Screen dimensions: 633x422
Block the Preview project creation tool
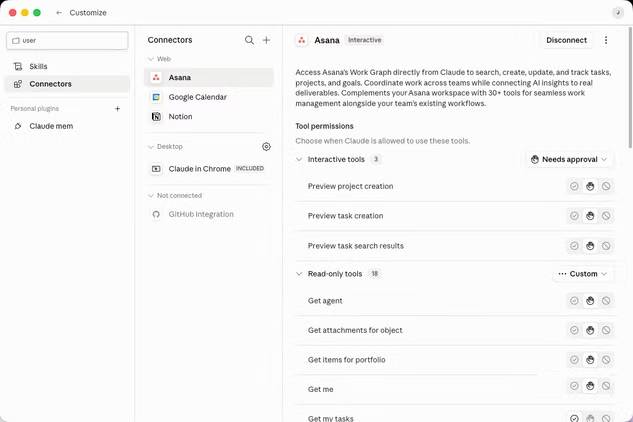coord(606,186)
